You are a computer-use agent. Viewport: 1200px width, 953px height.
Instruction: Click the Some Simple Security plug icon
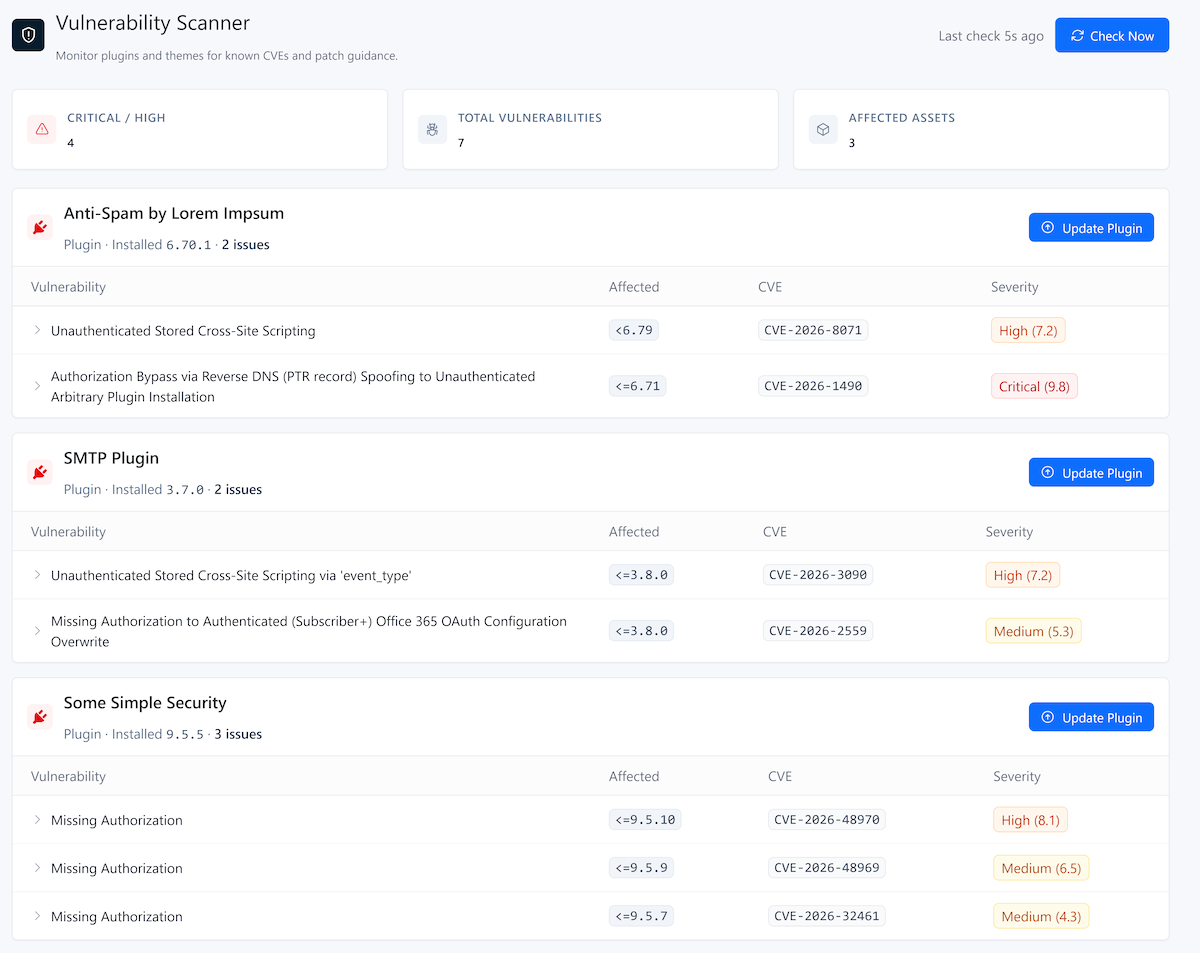click(x=40, y=717)
